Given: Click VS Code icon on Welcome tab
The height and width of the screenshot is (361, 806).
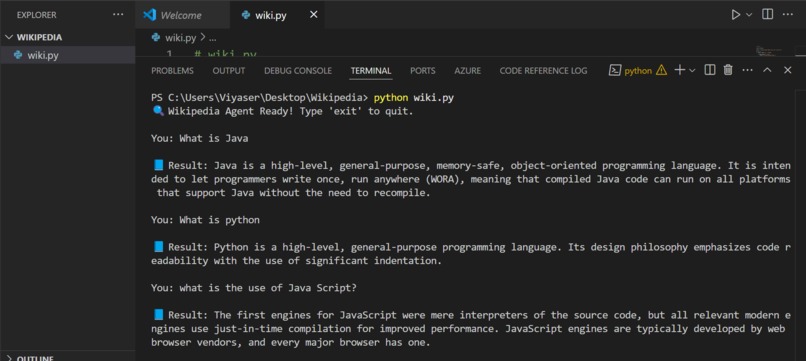Looking at the screenshot, I should 150,15.
